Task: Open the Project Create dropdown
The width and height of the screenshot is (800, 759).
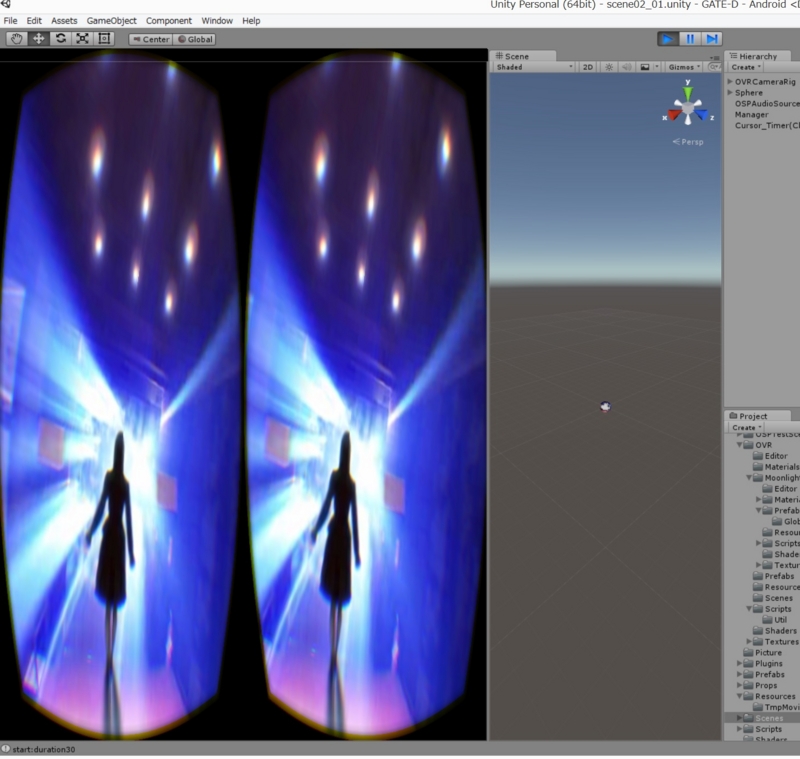Action: (x=746, y=427)
